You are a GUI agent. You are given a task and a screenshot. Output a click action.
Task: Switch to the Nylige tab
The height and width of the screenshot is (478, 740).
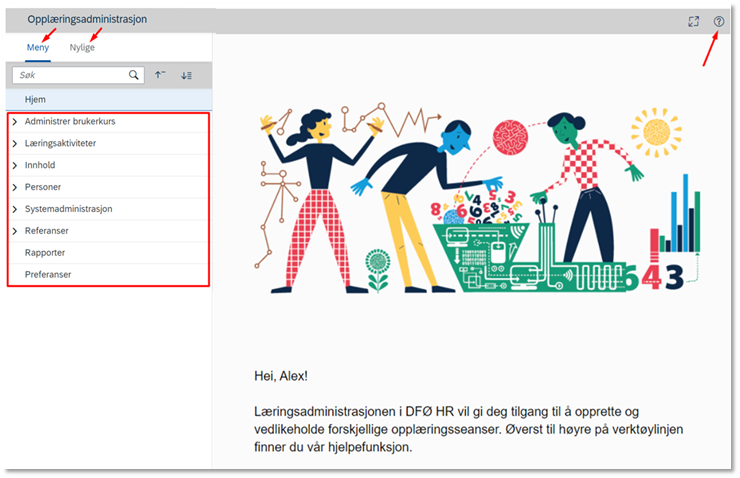tap(82, 47)
